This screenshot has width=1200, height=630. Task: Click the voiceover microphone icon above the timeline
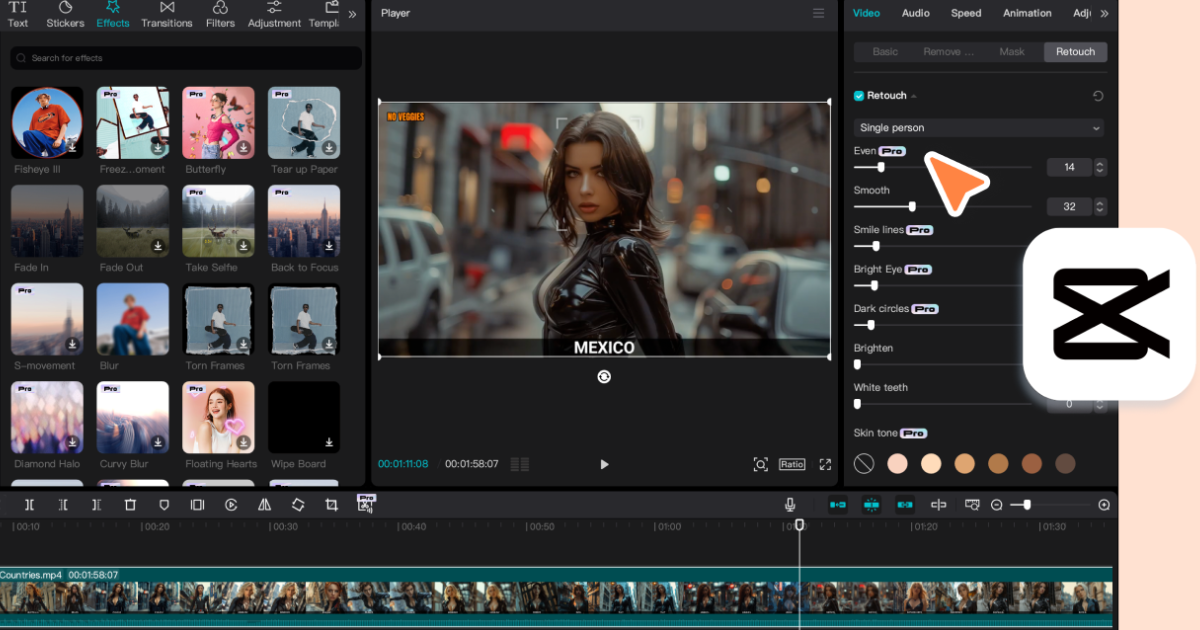coord(790,504)
